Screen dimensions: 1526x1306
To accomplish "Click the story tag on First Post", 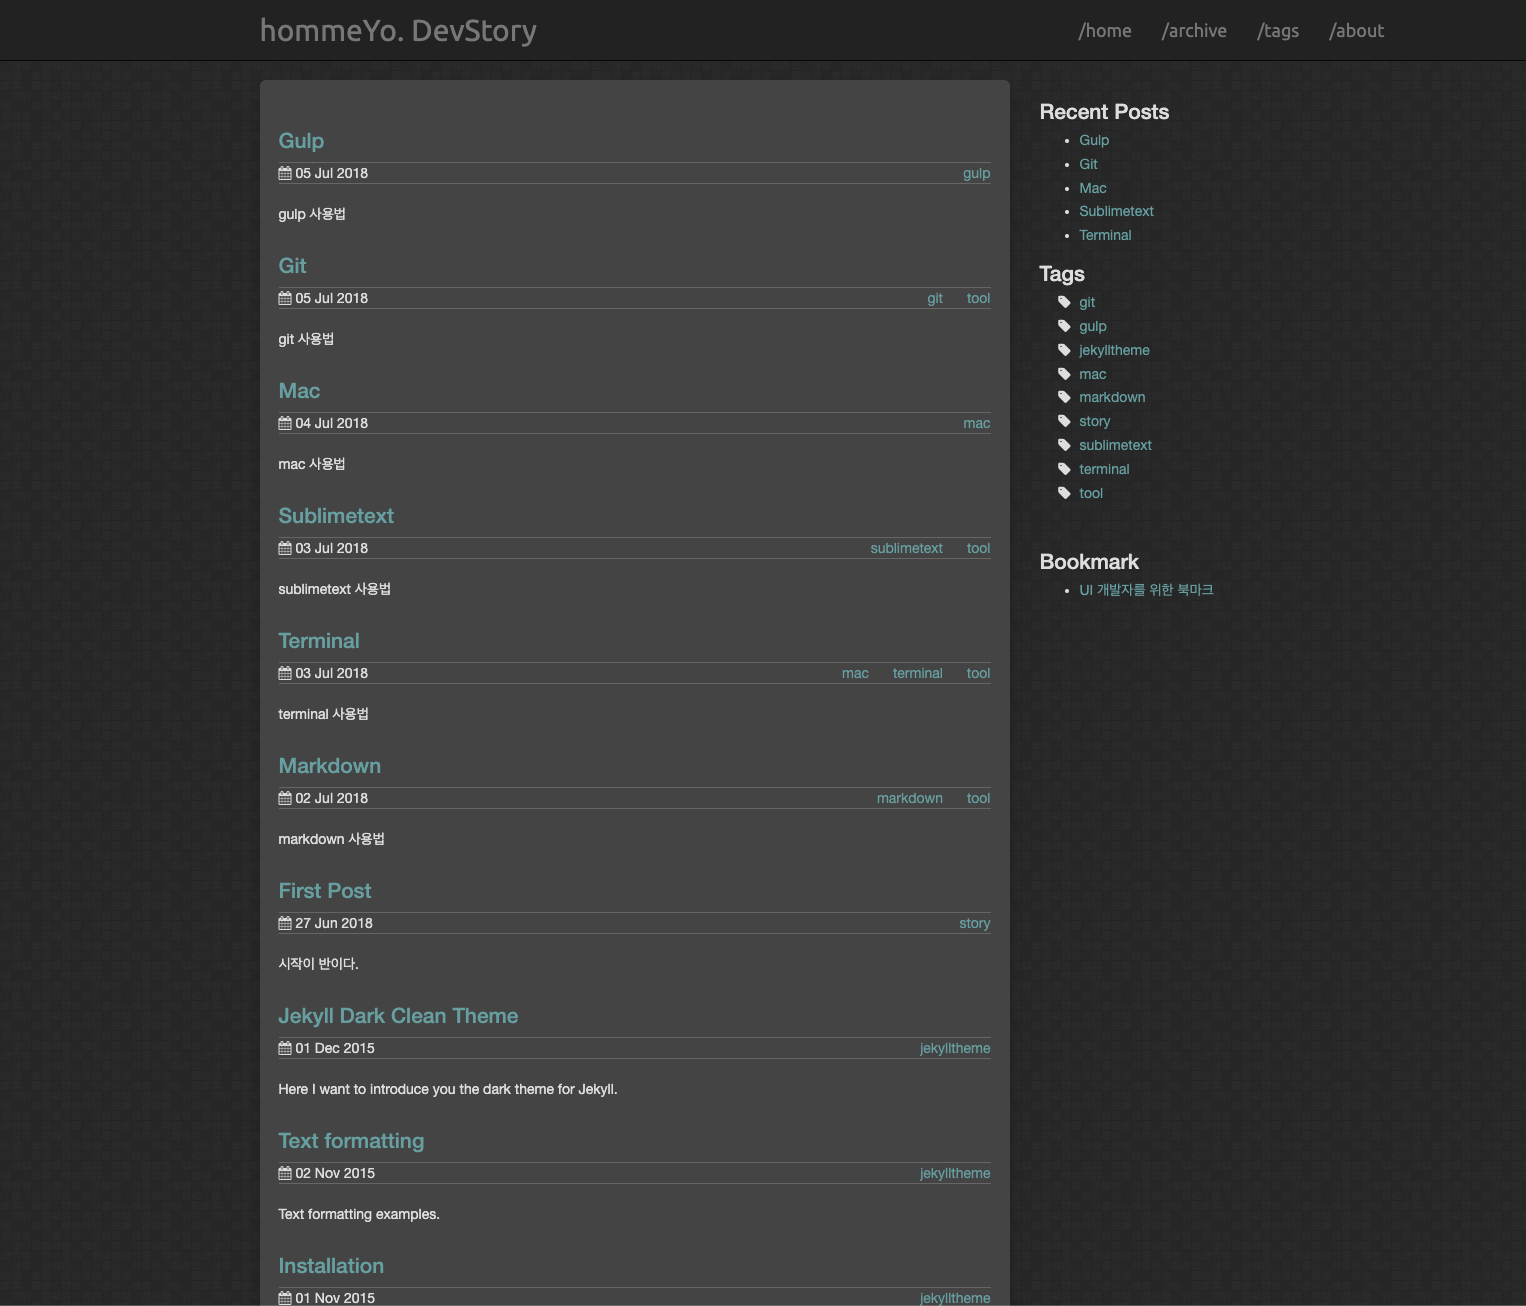I will coord(974,923).
